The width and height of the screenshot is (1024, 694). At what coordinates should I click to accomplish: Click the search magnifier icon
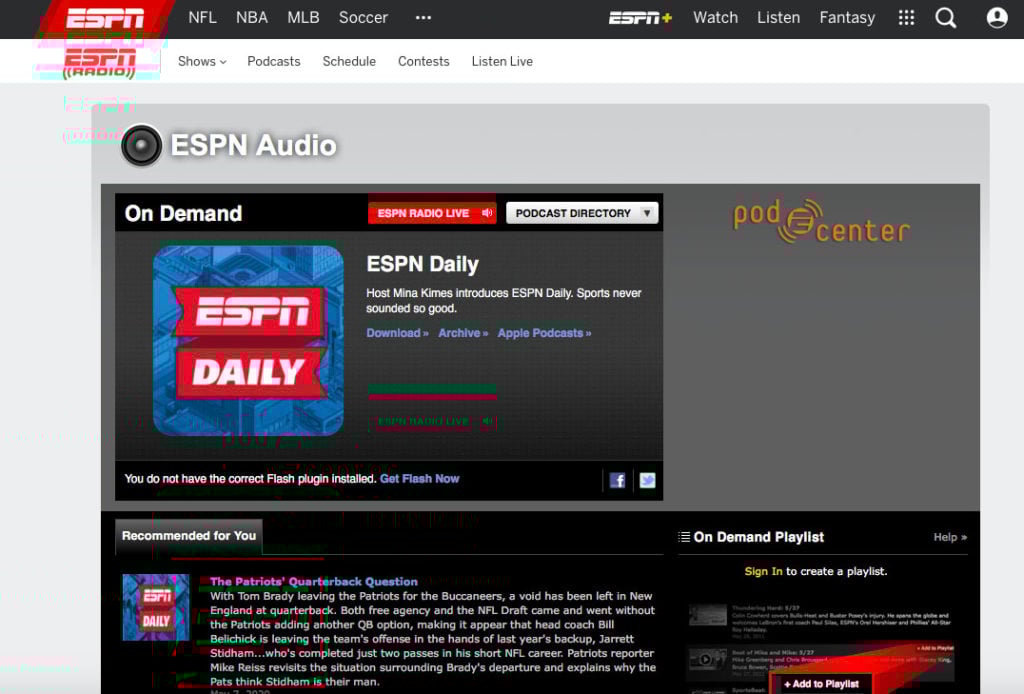click(946, 18)
